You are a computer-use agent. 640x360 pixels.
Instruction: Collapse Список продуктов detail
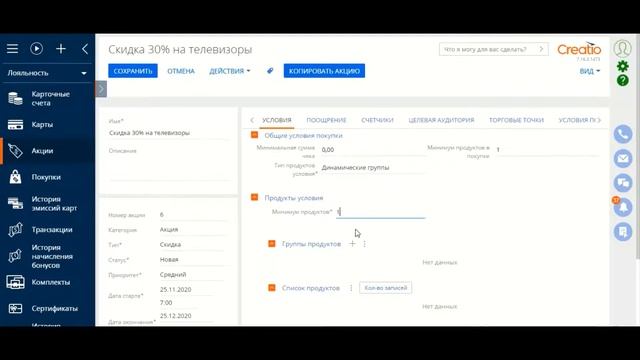(271, 288)
